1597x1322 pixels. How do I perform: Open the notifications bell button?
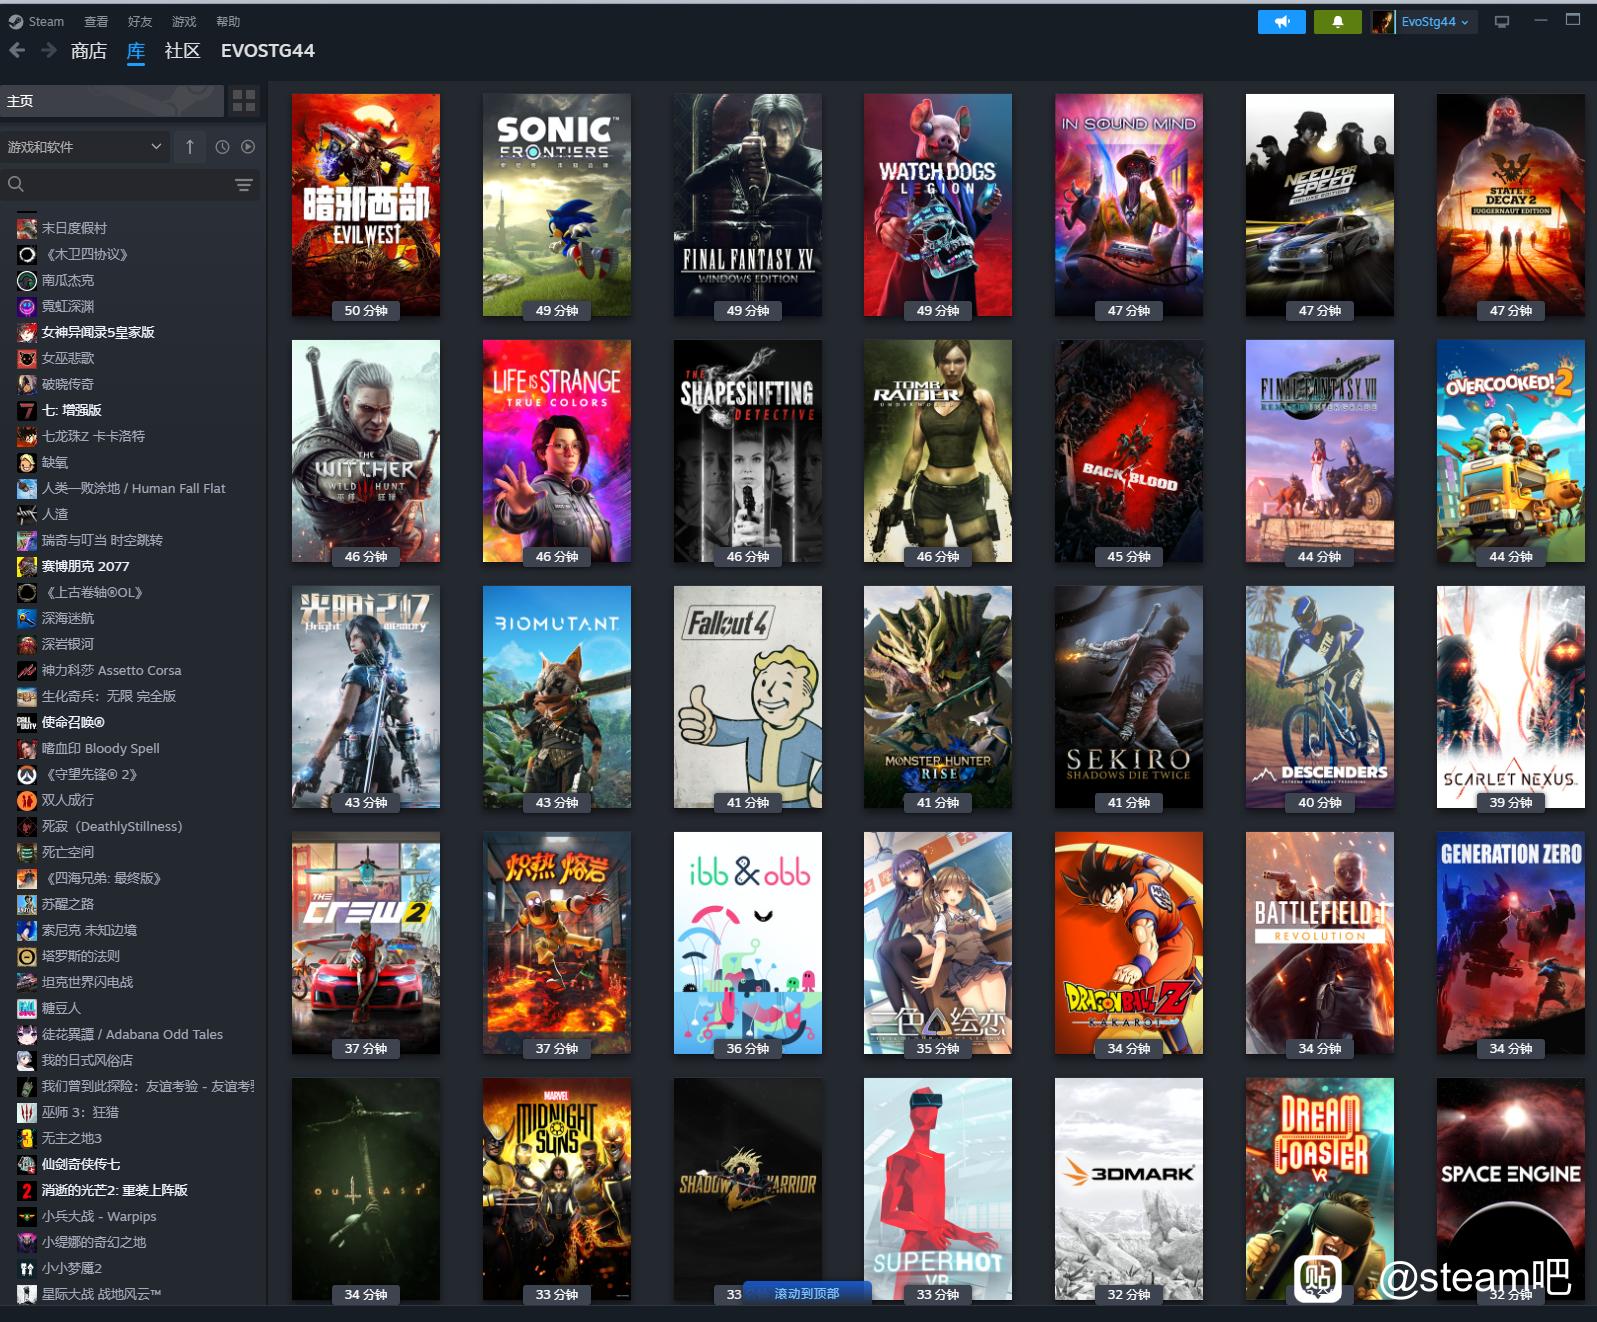pos(1337,21)
